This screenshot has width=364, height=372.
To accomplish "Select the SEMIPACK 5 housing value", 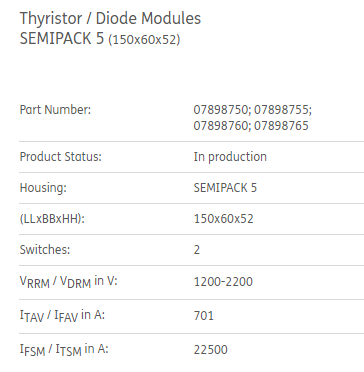I will (225, 188).
